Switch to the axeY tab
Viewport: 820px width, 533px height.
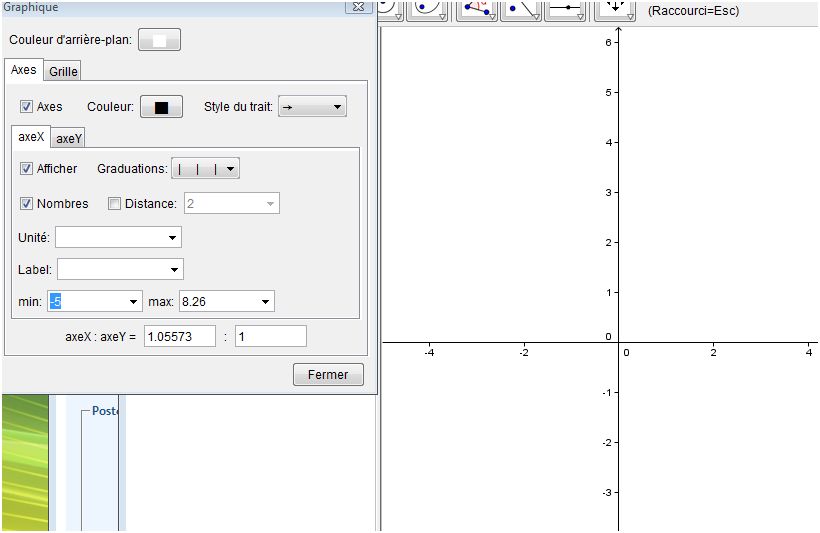coord(69,139)
